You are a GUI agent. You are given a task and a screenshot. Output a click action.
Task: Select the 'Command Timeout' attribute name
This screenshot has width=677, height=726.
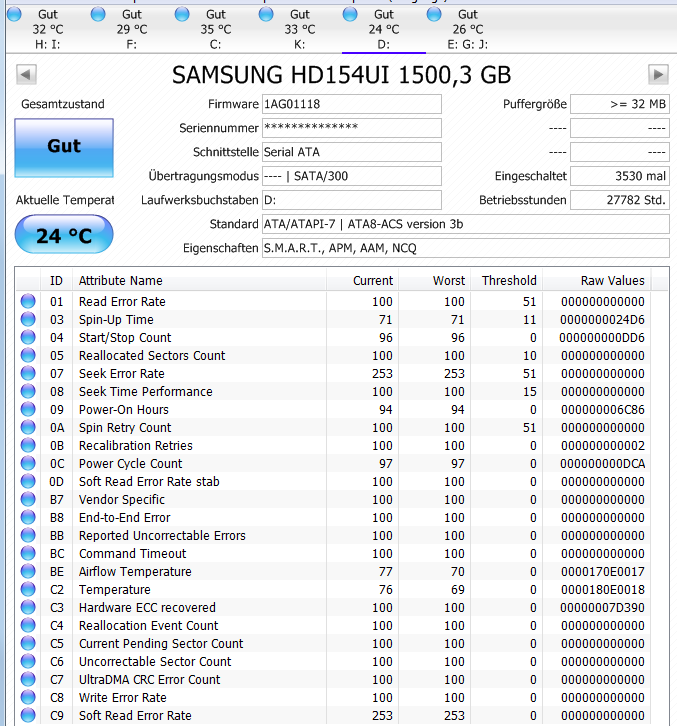[x=132, y=553]
